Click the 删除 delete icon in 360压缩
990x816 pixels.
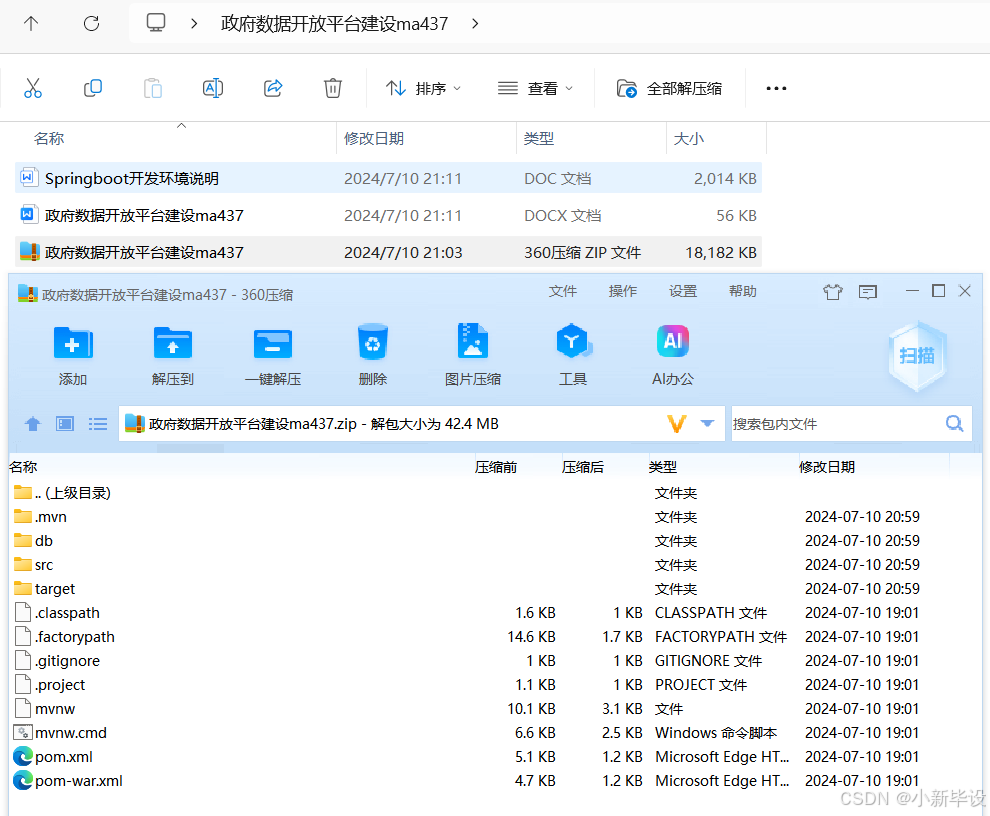372,354
